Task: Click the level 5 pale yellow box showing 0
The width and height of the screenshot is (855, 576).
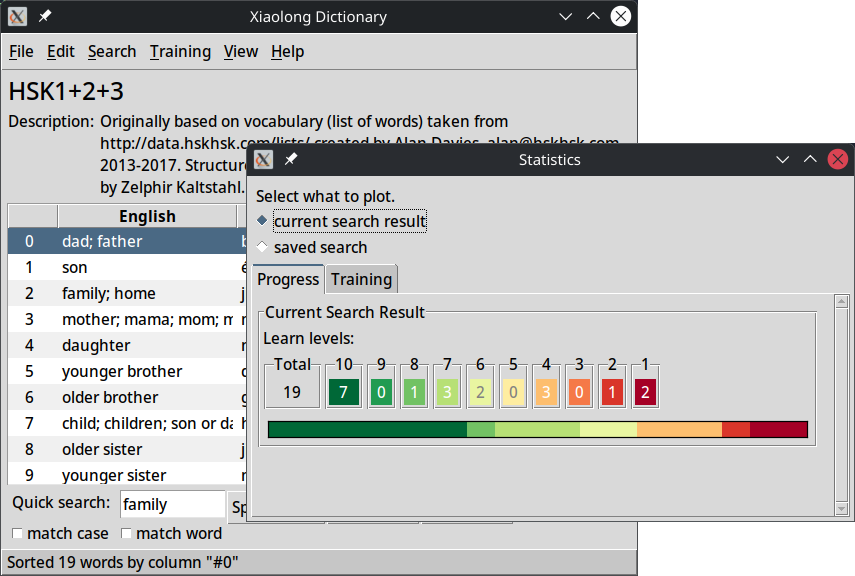Action: (x=513, y=392)
